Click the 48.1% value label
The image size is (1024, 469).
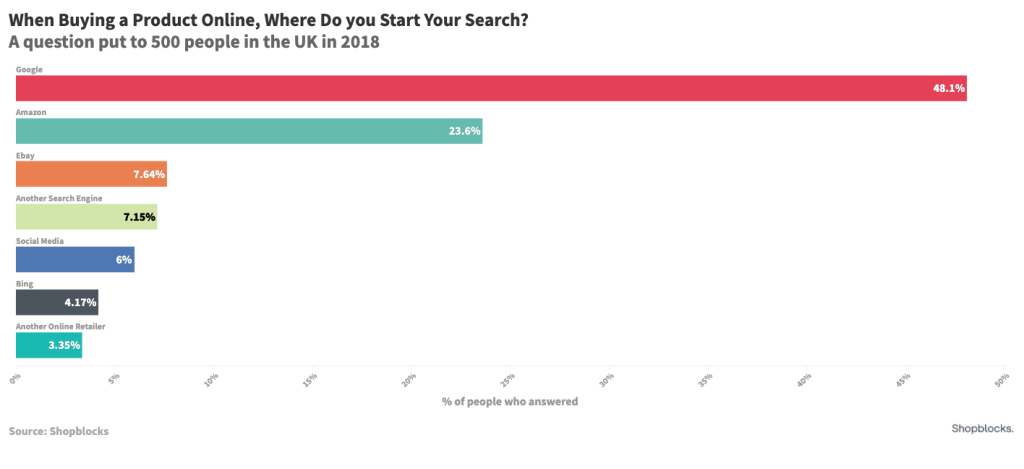(x=948, y=88)
